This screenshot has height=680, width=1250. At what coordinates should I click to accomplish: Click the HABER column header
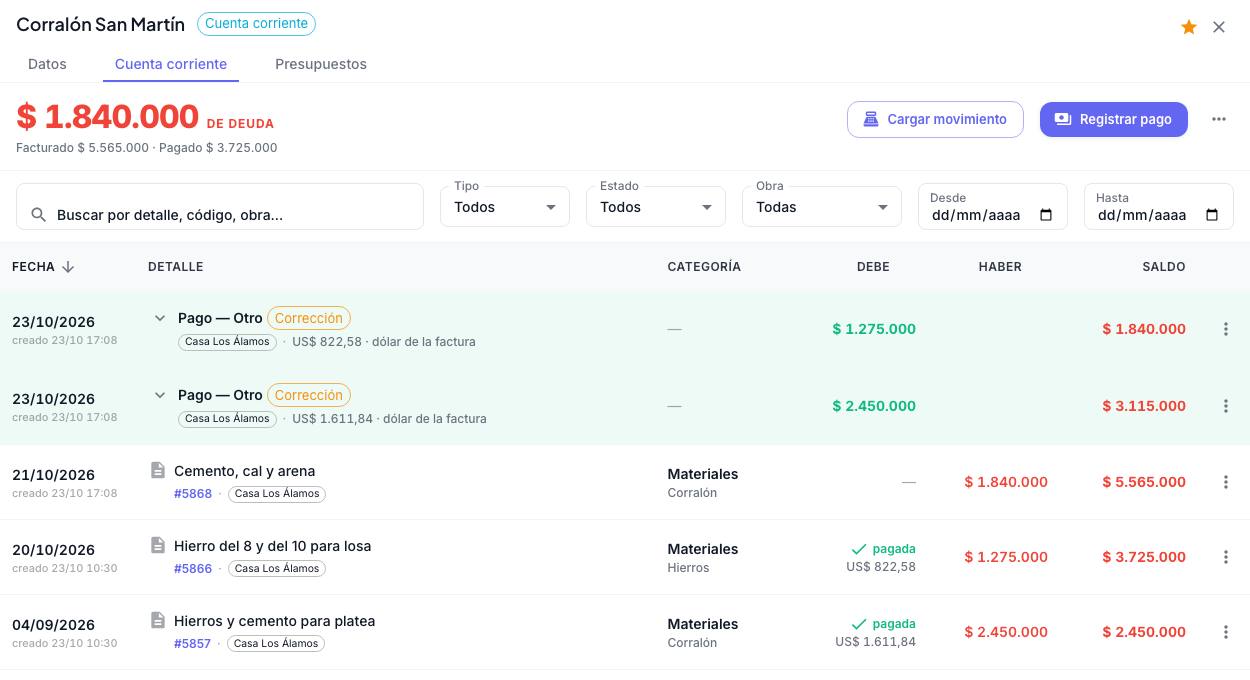pyautogui.click(x=1000, y=267)
